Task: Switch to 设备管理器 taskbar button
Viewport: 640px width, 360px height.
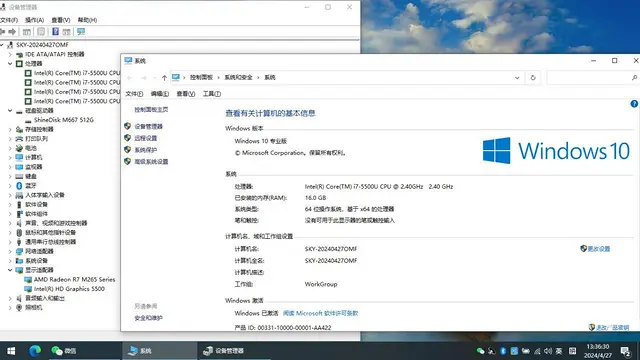Action: pyautogui.click(x=234, y=351)
